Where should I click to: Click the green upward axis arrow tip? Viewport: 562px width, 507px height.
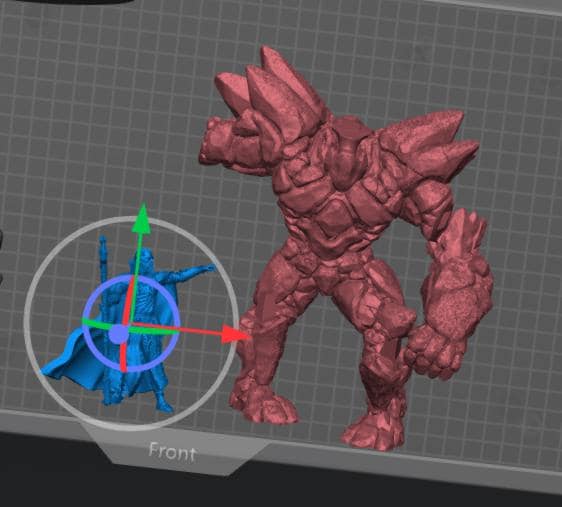[143, 219]
